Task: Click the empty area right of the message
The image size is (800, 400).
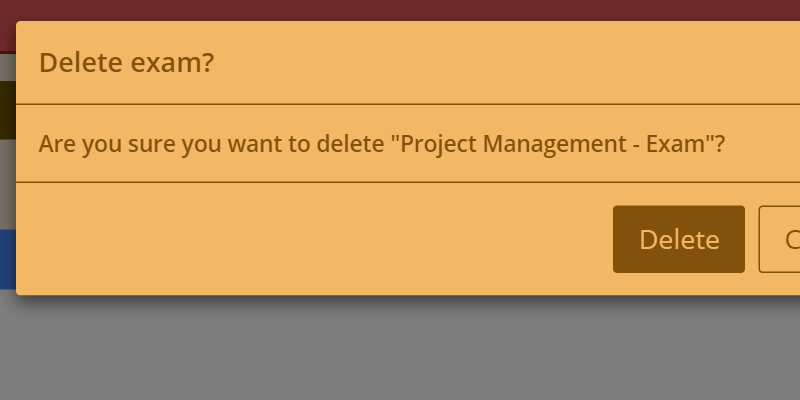Action: (x=765, y=143)
